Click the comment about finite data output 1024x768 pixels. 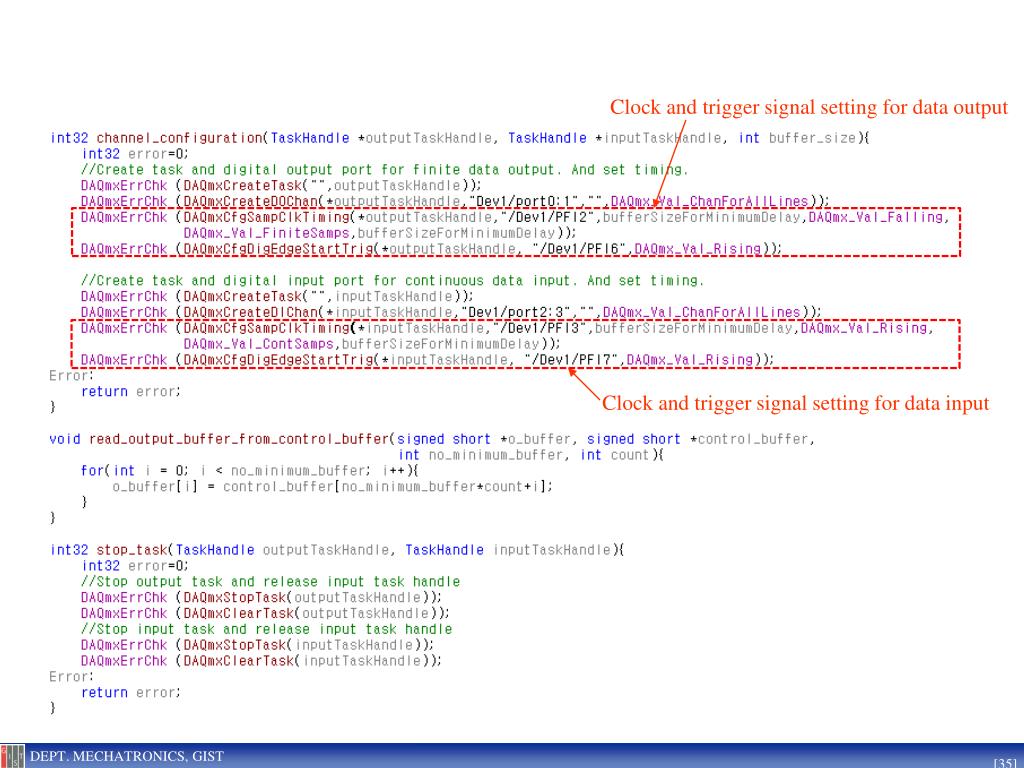point(385,170)
